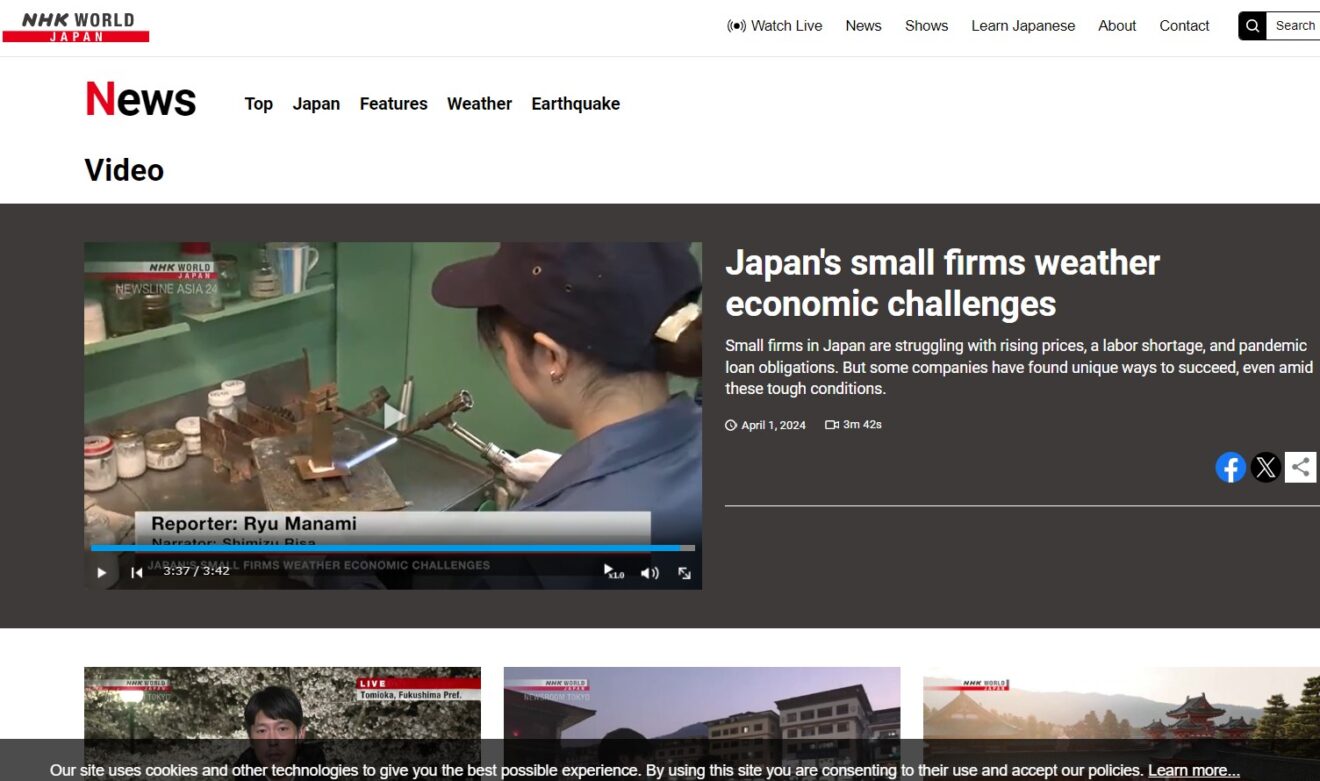Go to the Contact page
Viewport: 1320px width, 781px height.
tap(1184, 25)
